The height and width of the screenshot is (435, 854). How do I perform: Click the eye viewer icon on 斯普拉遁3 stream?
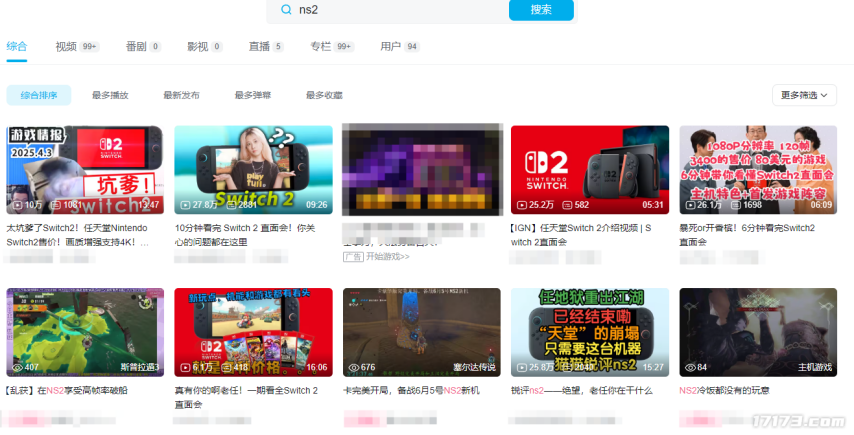(16, 367)
